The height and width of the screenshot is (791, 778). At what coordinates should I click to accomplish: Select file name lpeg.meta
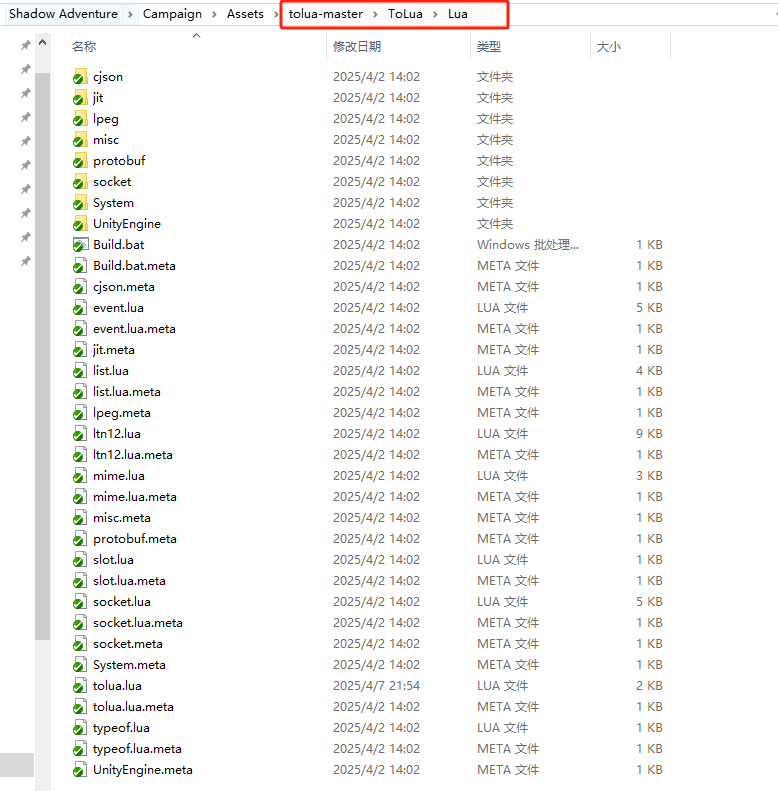(122, 413)
